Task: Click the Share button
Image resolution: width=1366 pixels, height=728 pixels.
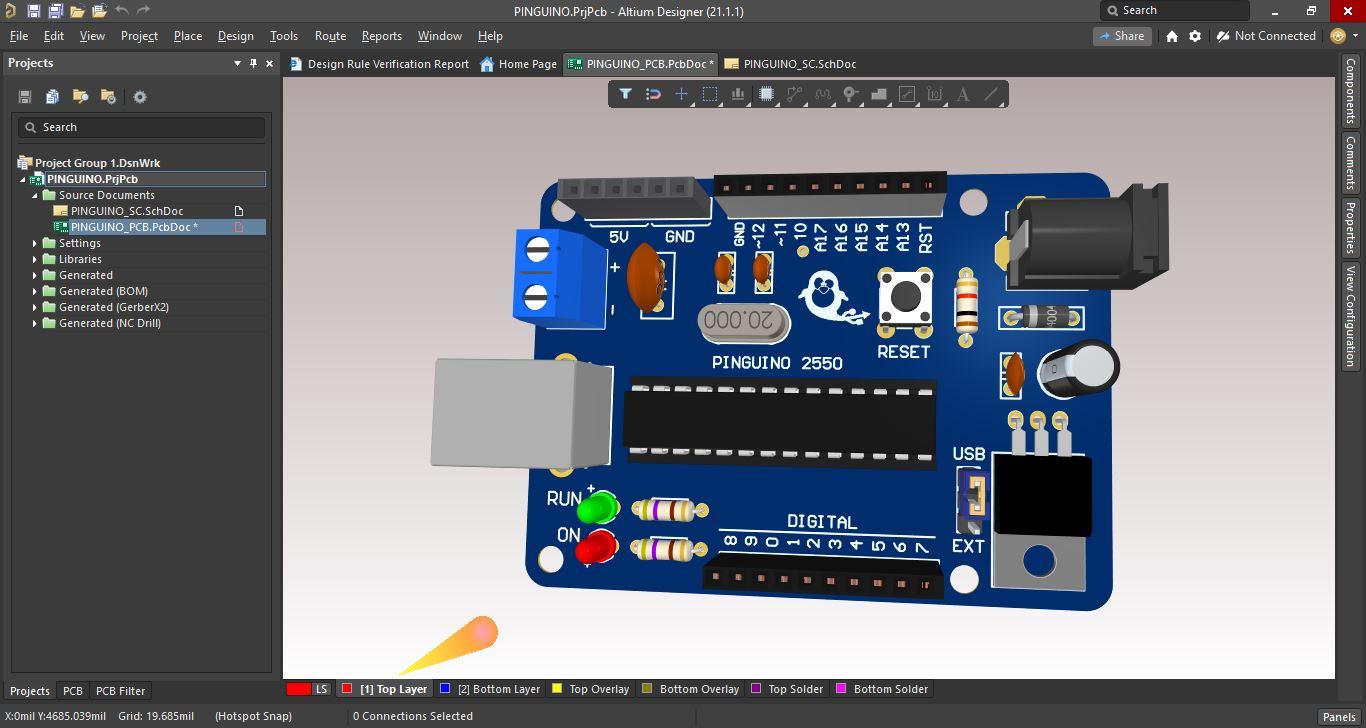Action: point(1121,36)
